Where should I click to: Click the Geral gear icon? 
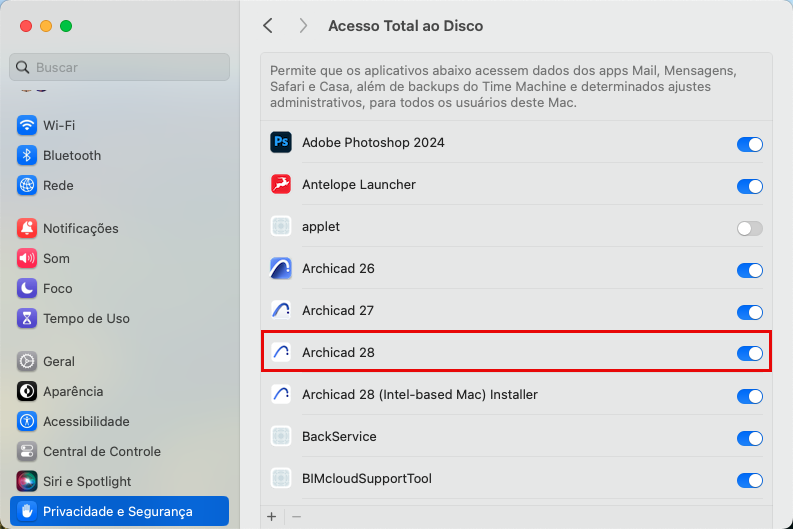pyautogui.click(x=27, y=361)
